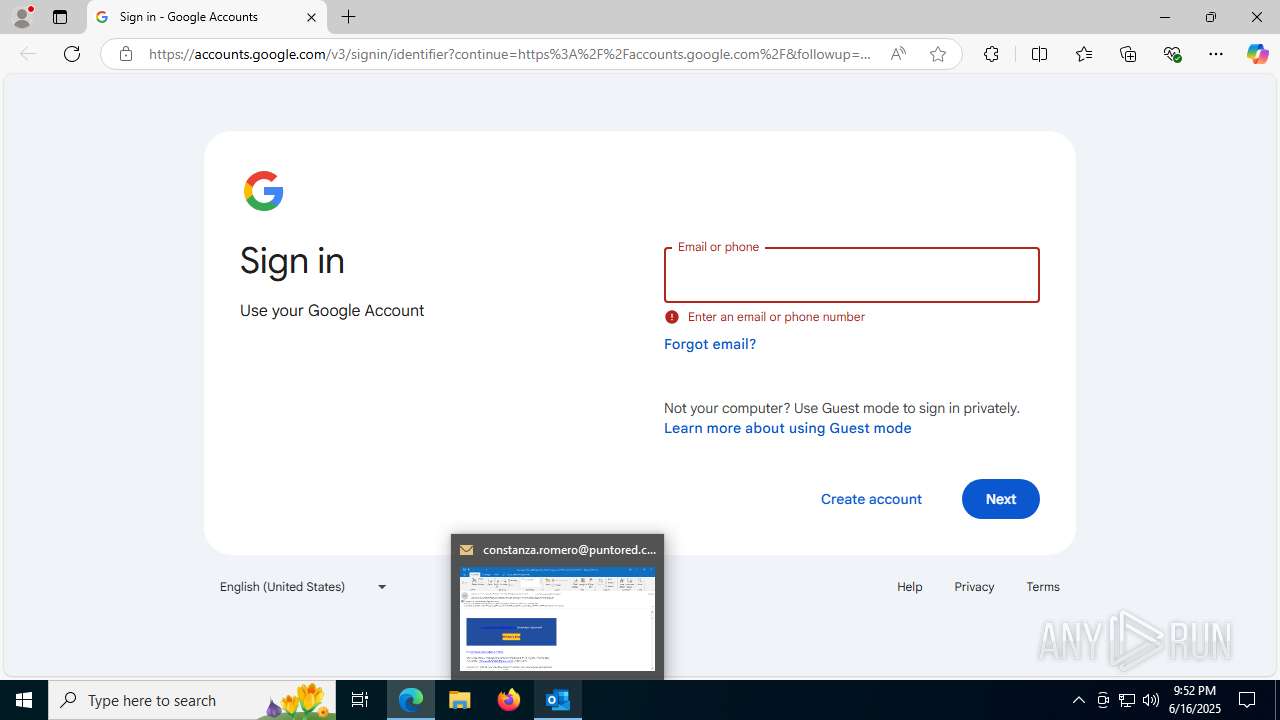Click the taskbar search box
Screen dimensions: 1280x720
tap(192, 700)
